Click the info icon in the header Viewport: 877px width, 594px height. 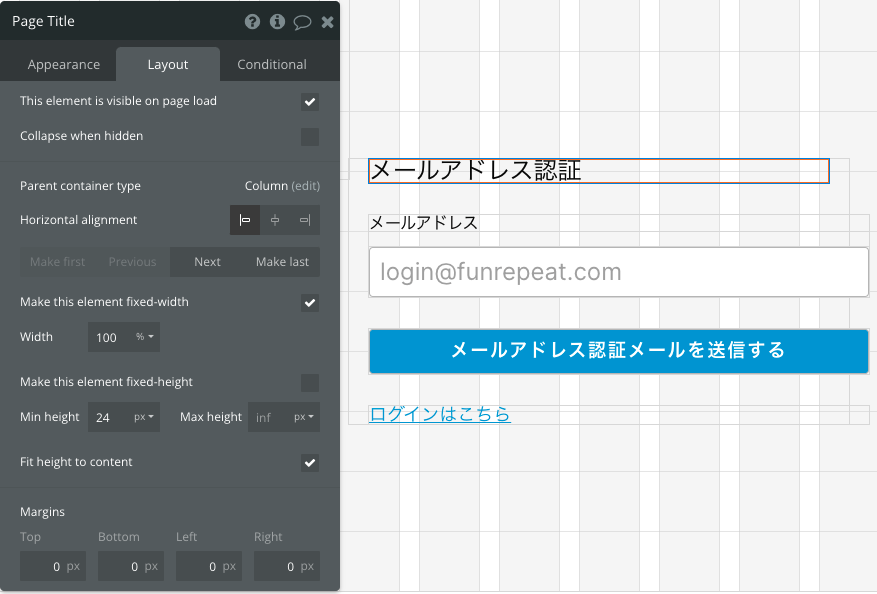[277, 22]
